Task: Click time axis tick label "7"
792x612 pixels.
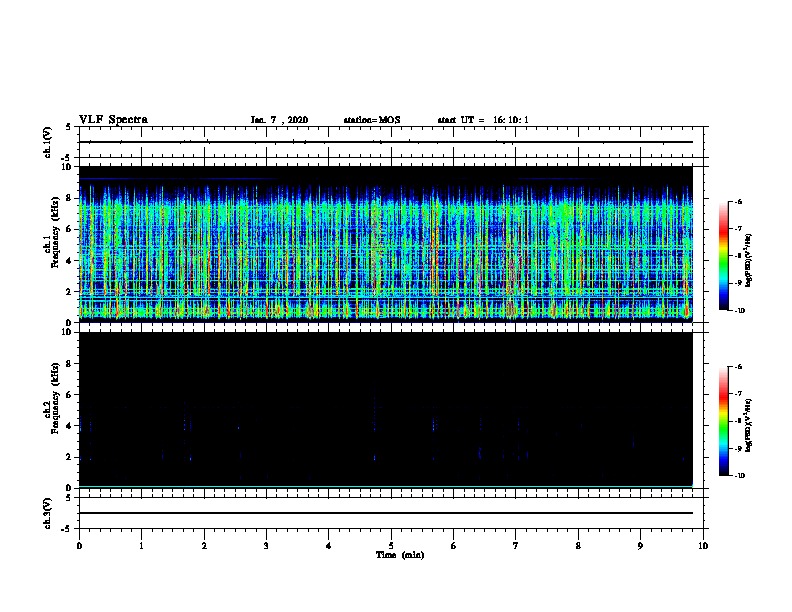Action: [x=516, y=546]
